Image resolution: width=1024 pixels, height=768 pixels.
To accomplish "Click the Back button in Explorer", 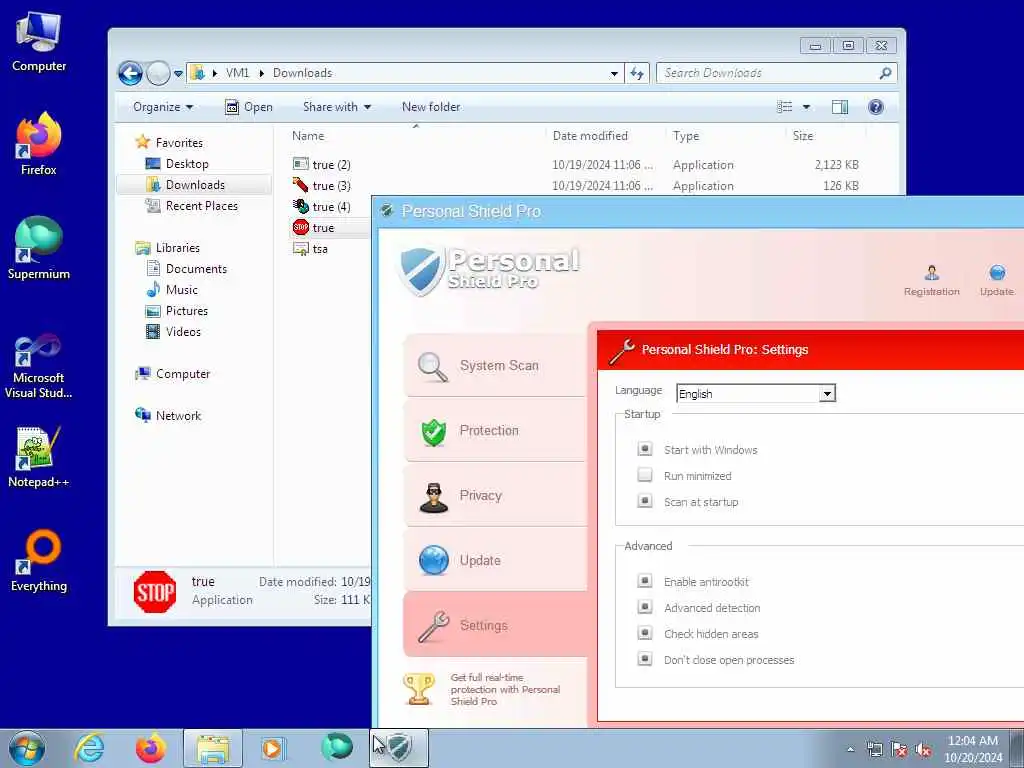I will [x=131, y=73].
